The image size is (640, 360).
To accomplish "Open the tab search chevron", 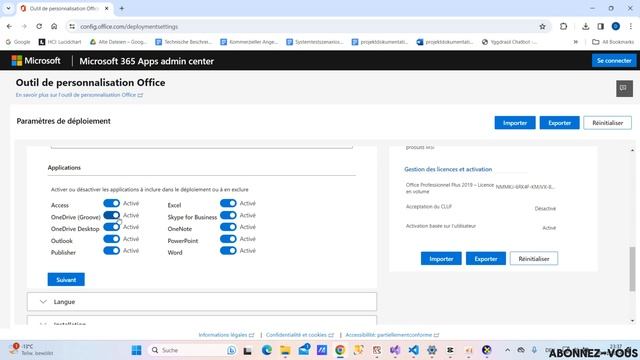I will [8, 8].
